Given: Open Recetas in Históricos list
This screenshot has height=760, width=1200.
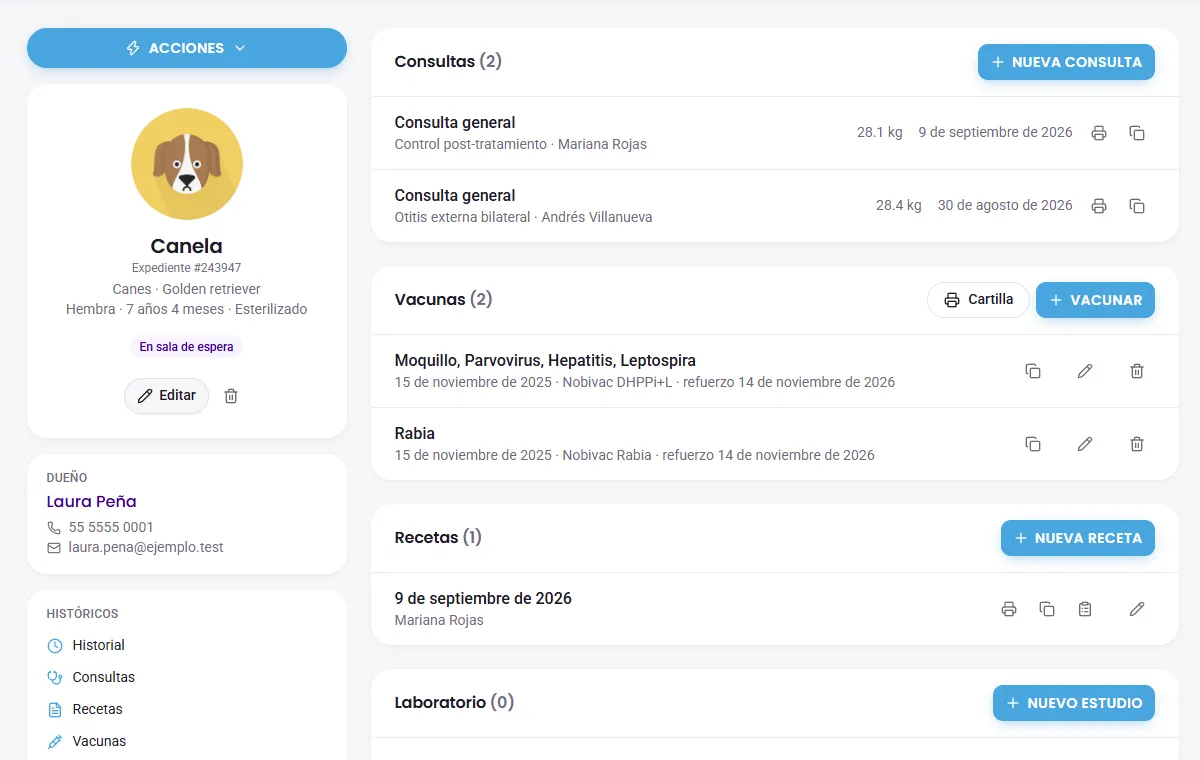Looking at the screenshot, I should point(97,709).
